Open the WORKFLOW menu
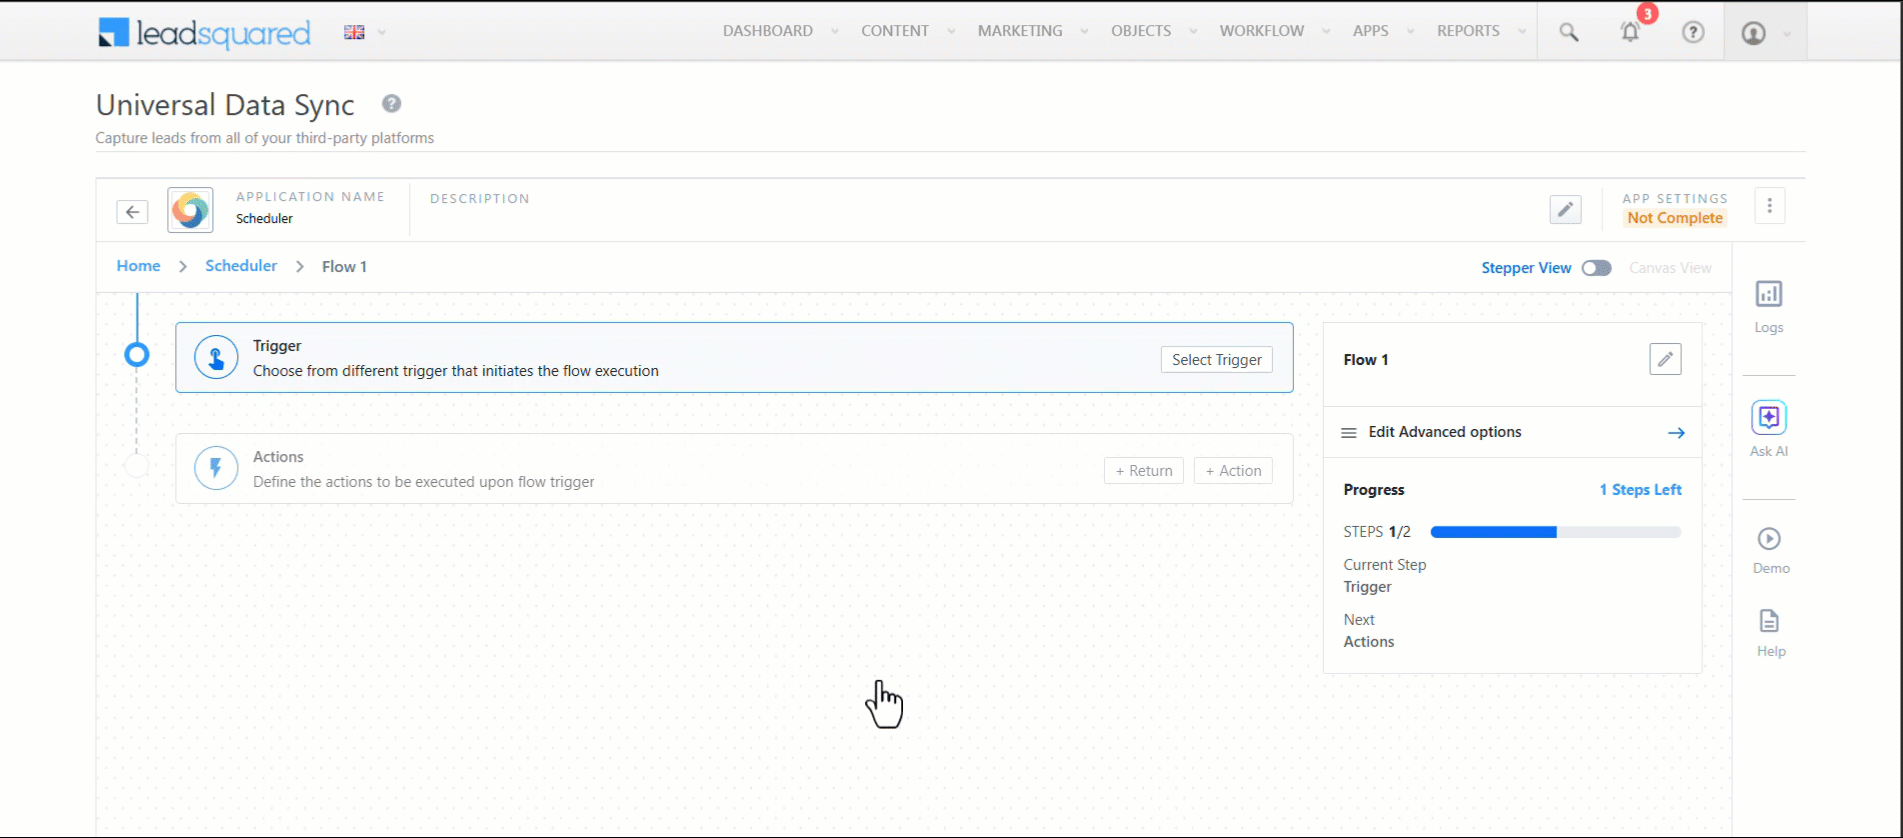This screenshot has width=1903, height=838. tap(1261, 31)
